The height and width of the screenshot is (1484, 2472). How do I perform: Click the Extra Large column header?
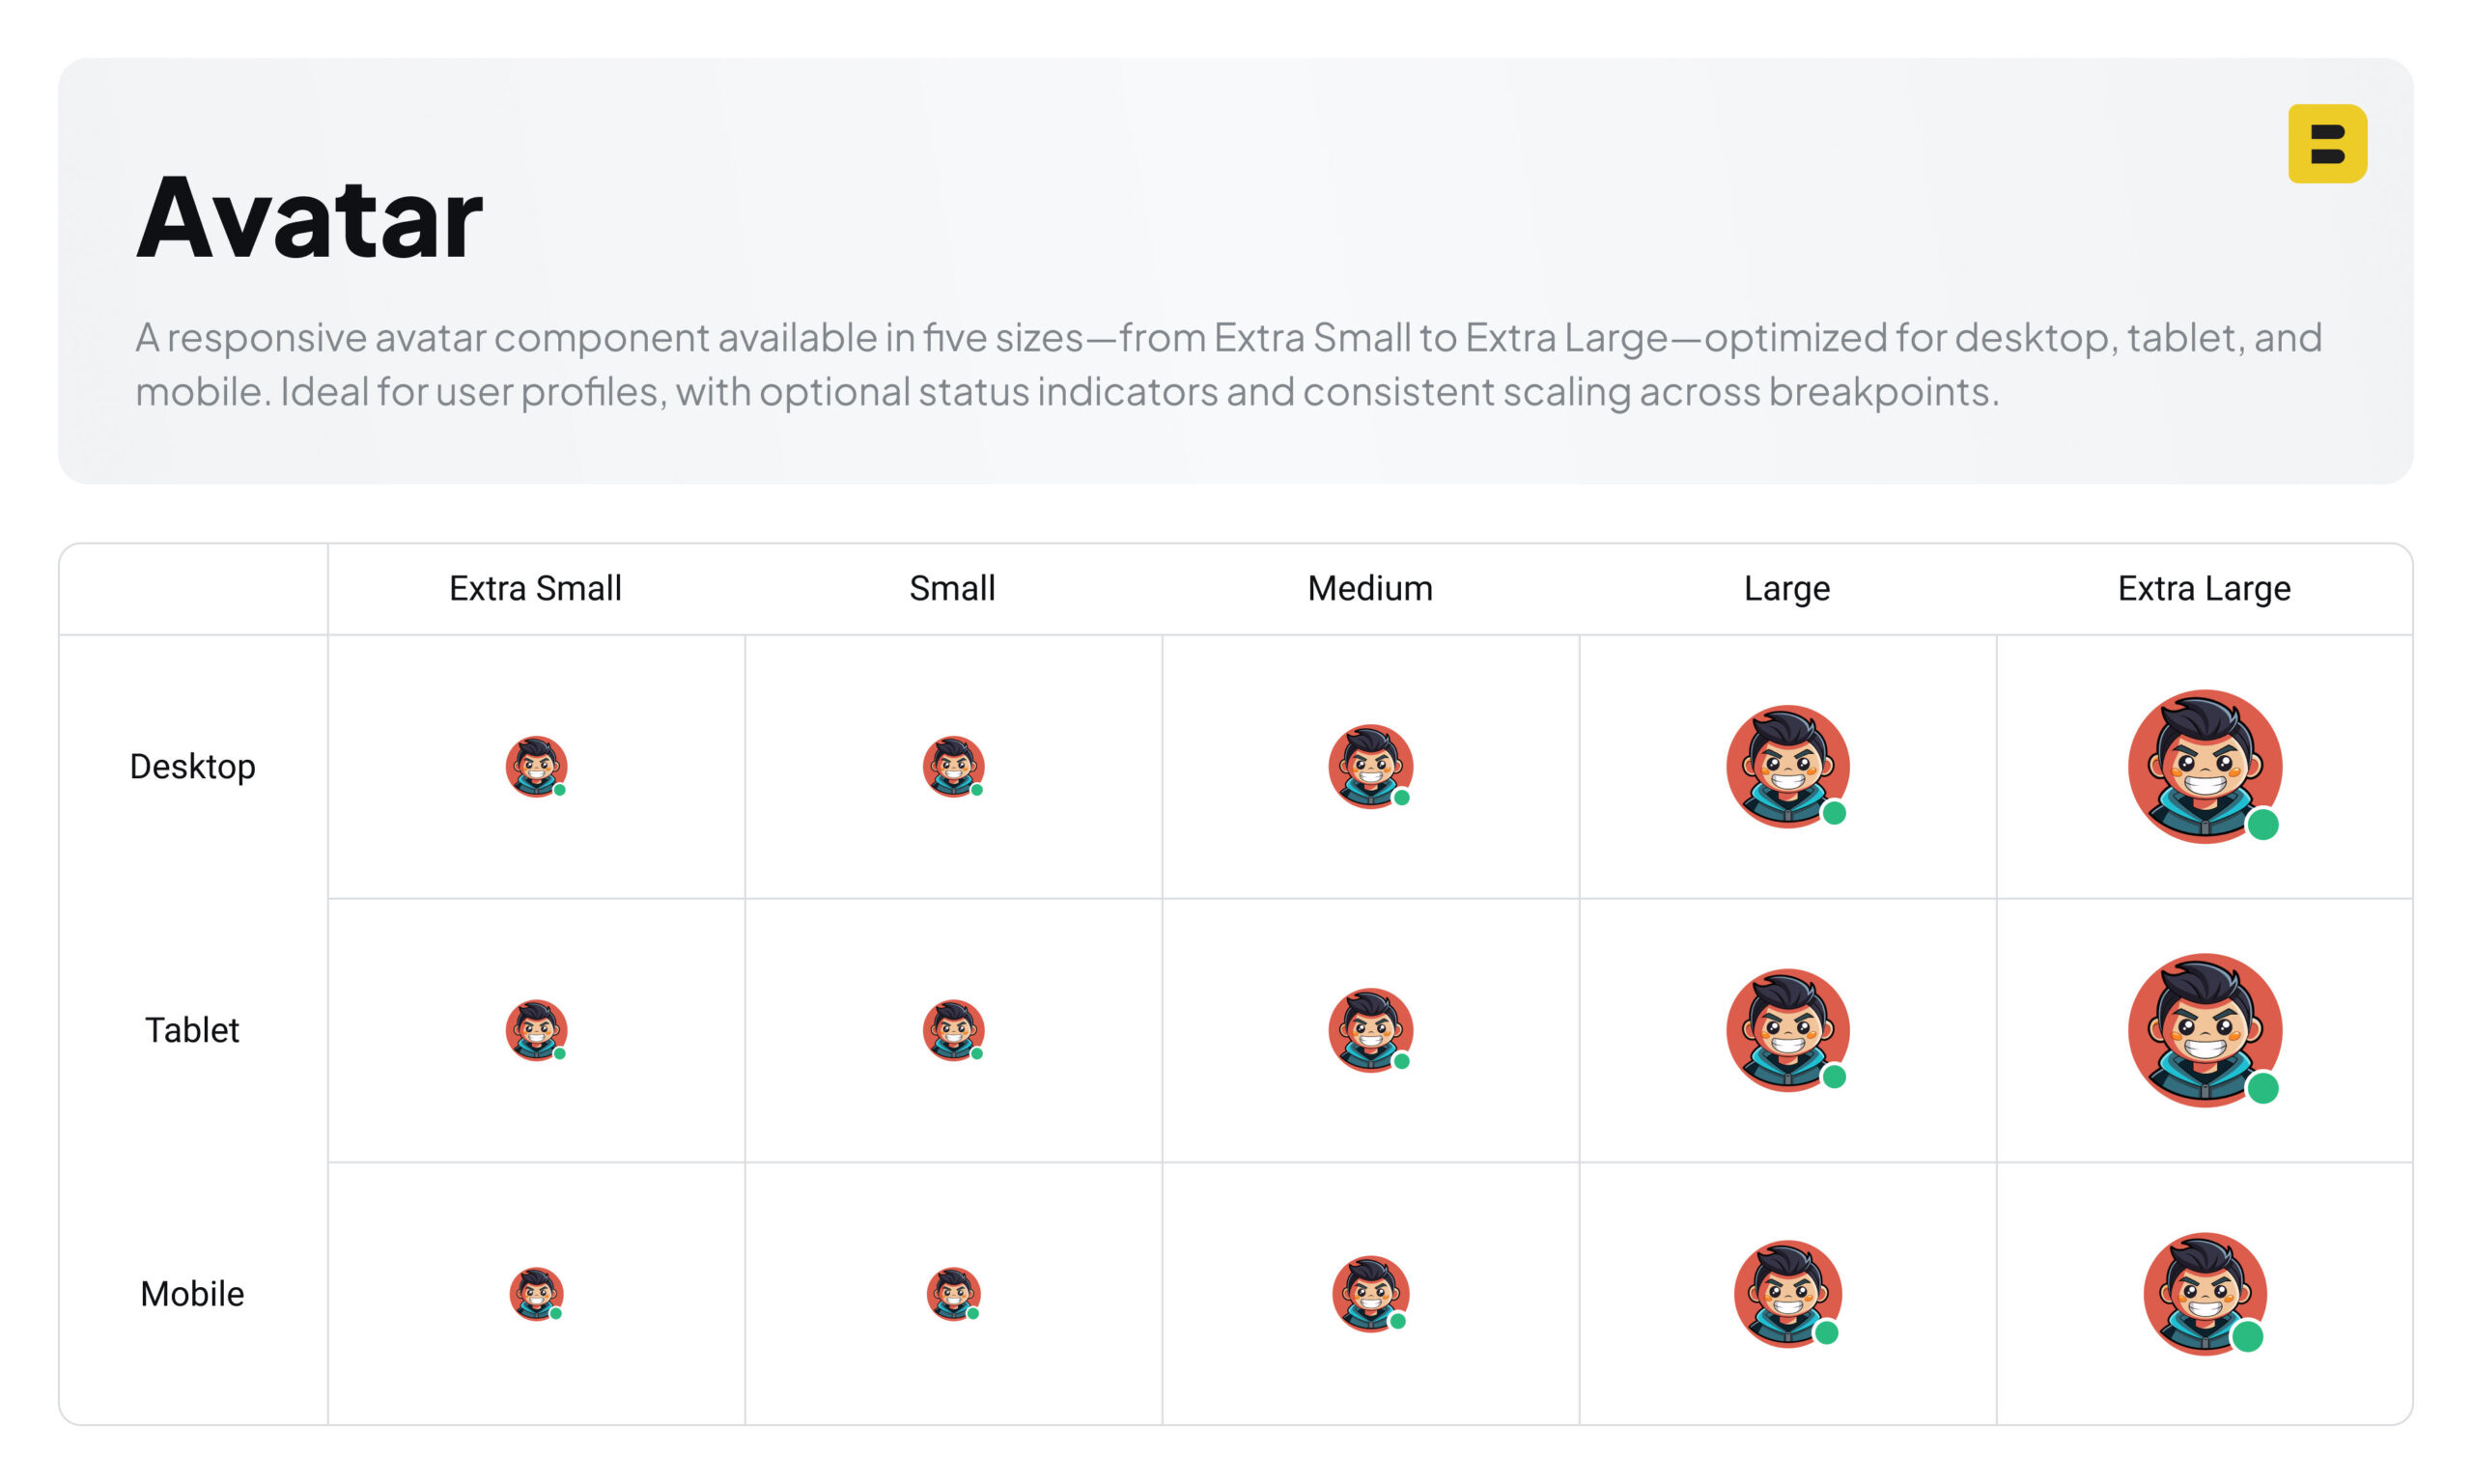click(x=2204, y=589)
